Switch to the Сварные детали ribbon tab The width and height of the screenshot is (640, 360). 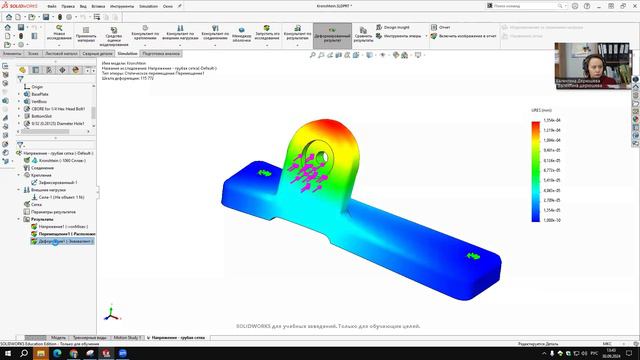97,53
